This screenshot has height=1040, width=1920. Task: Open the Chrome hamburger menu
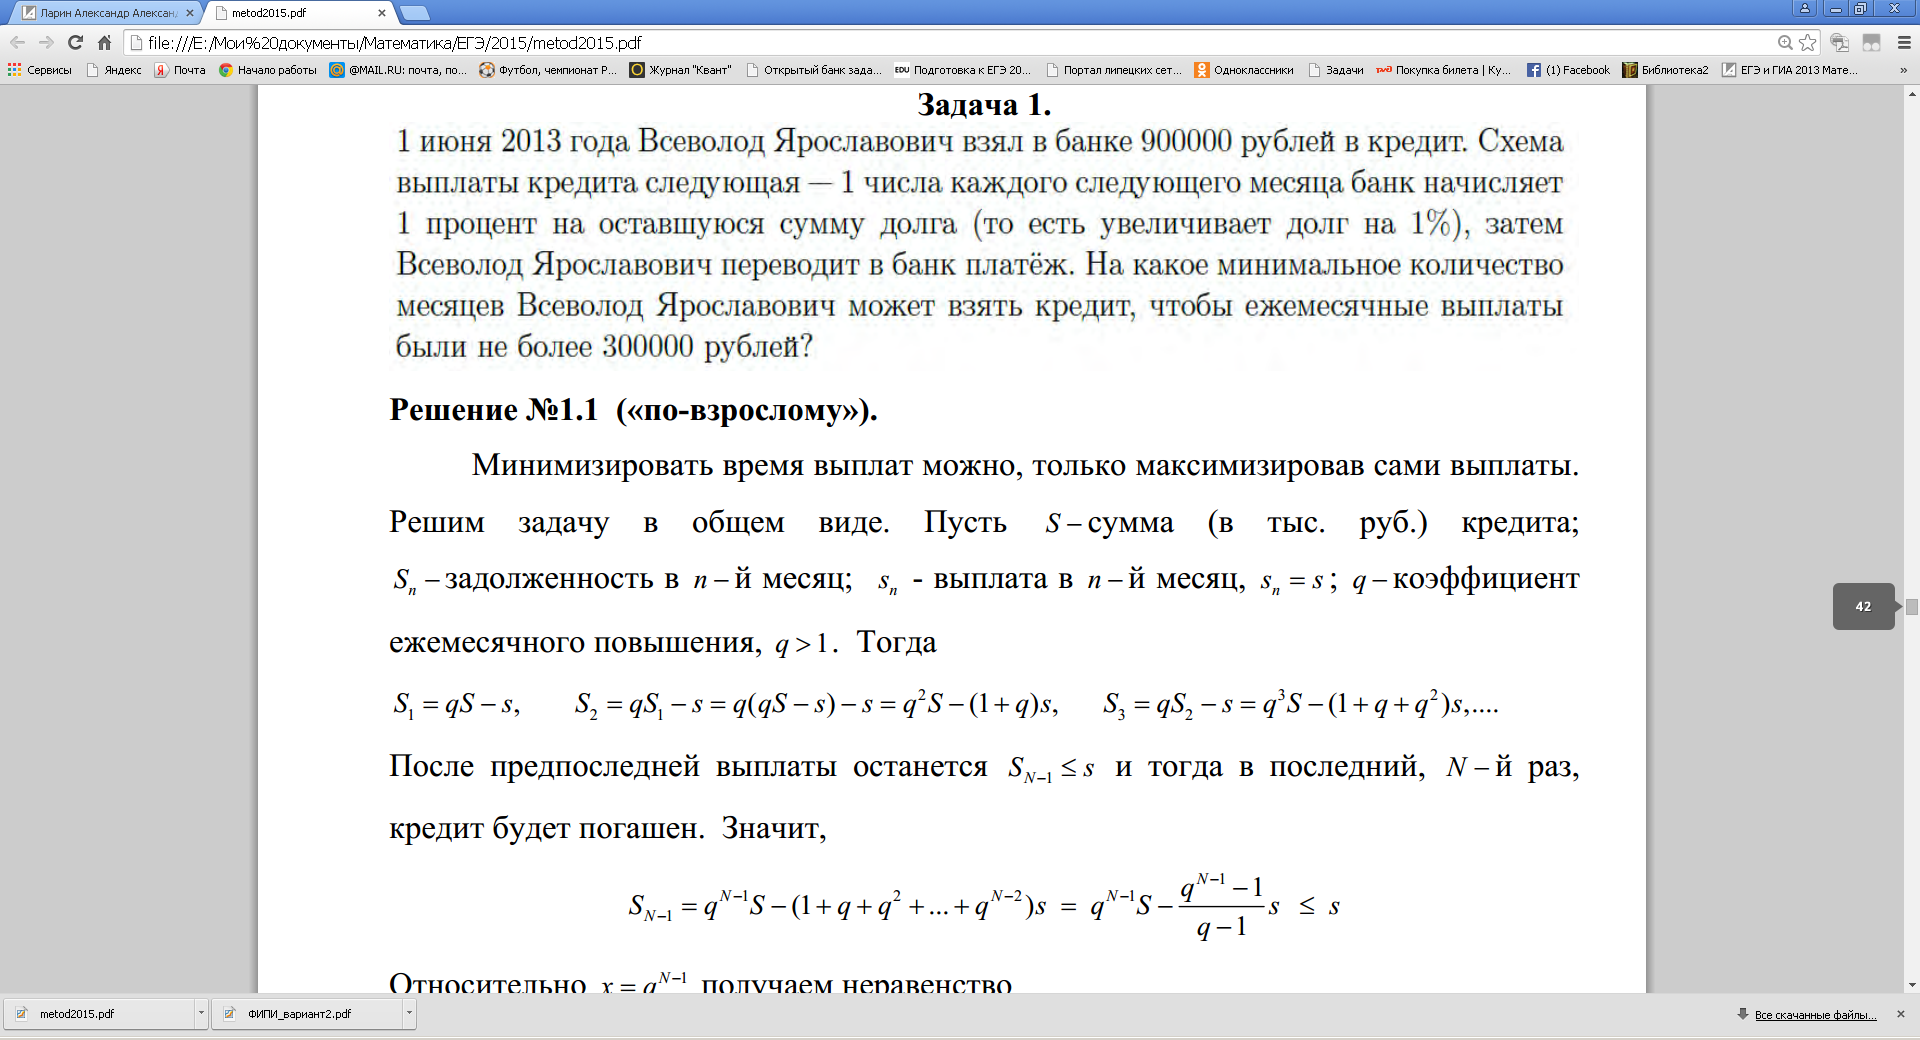coord(1904,42)
